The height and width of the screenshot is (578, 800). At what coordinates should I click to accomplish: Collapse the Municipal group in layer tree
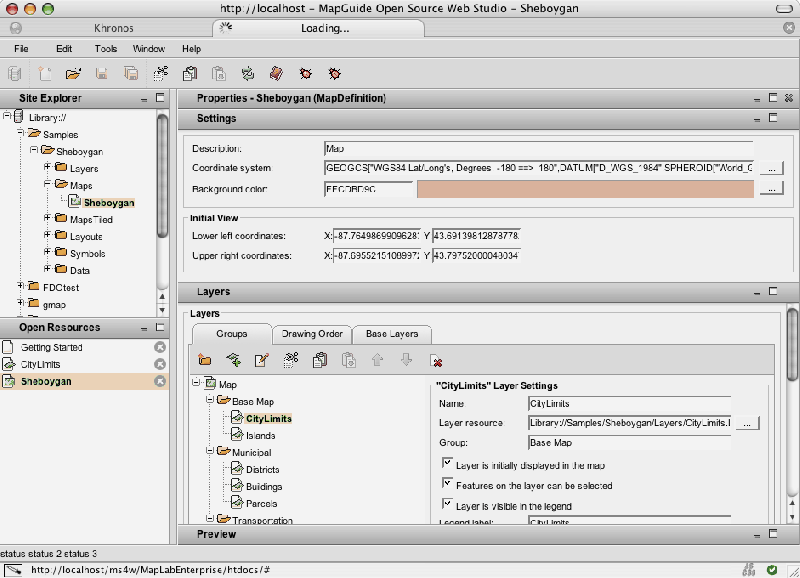208,452
